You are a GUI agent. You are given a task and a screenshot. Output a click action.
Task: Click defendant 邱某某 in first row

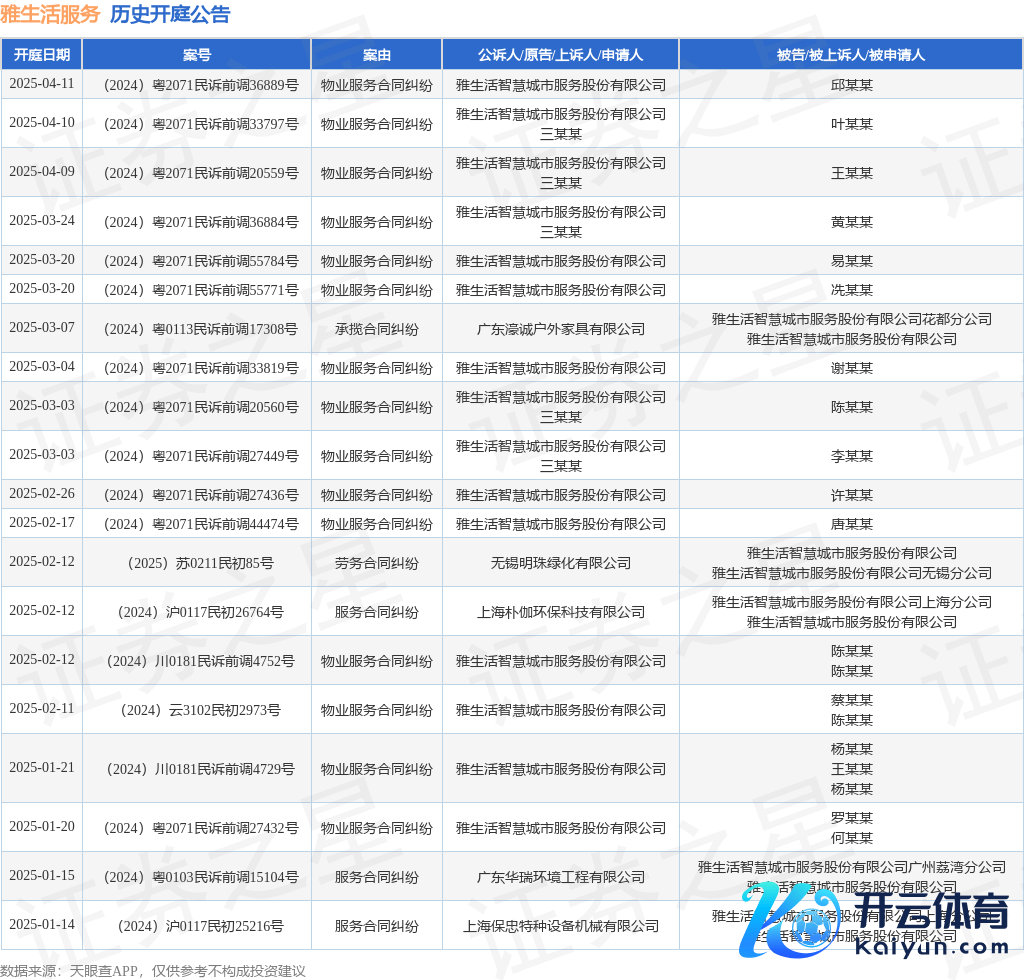(851, 85)
